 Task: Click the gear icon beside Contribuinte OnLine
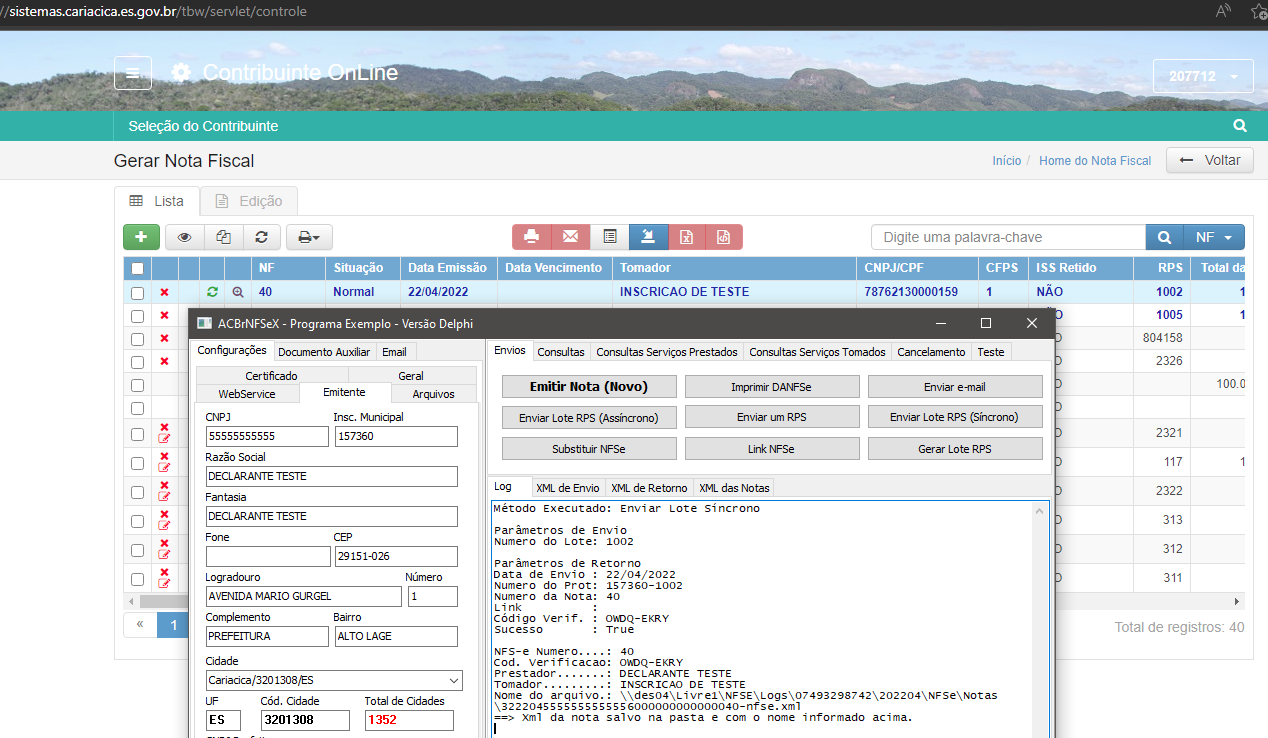tap(181, 73)
